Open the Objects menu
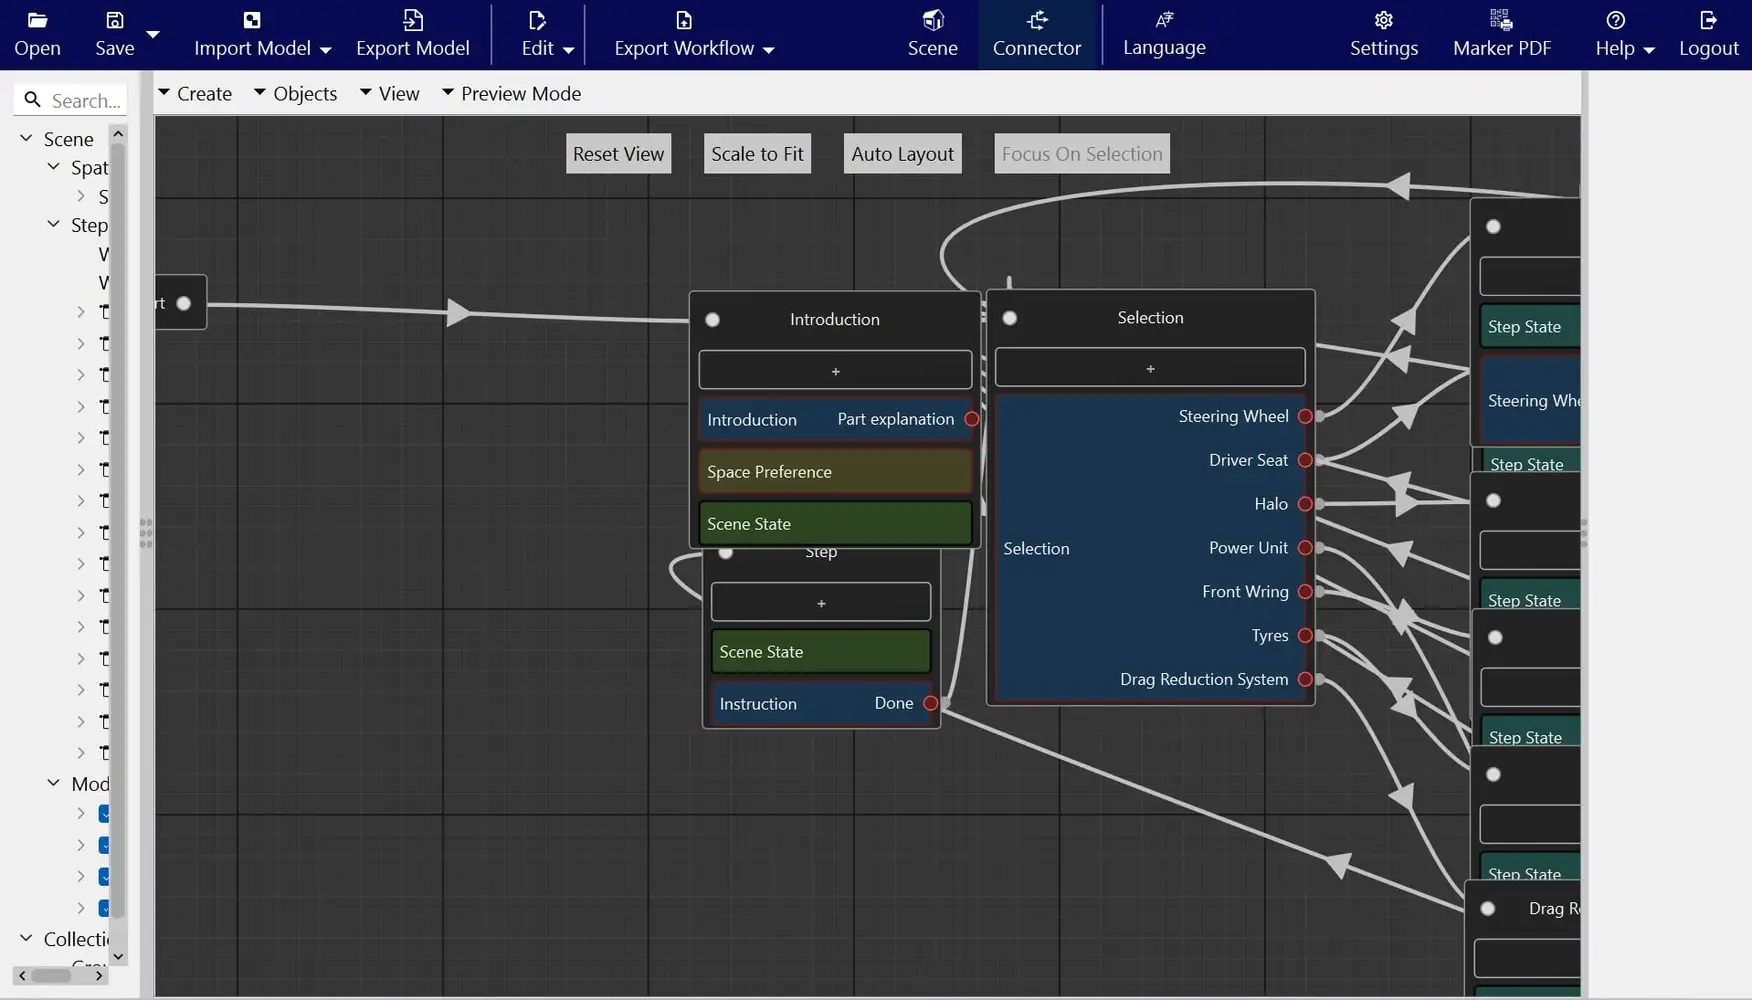The width and height of the screenshot is (1752, 1000). pyautogui.click(x=295, y=93)
